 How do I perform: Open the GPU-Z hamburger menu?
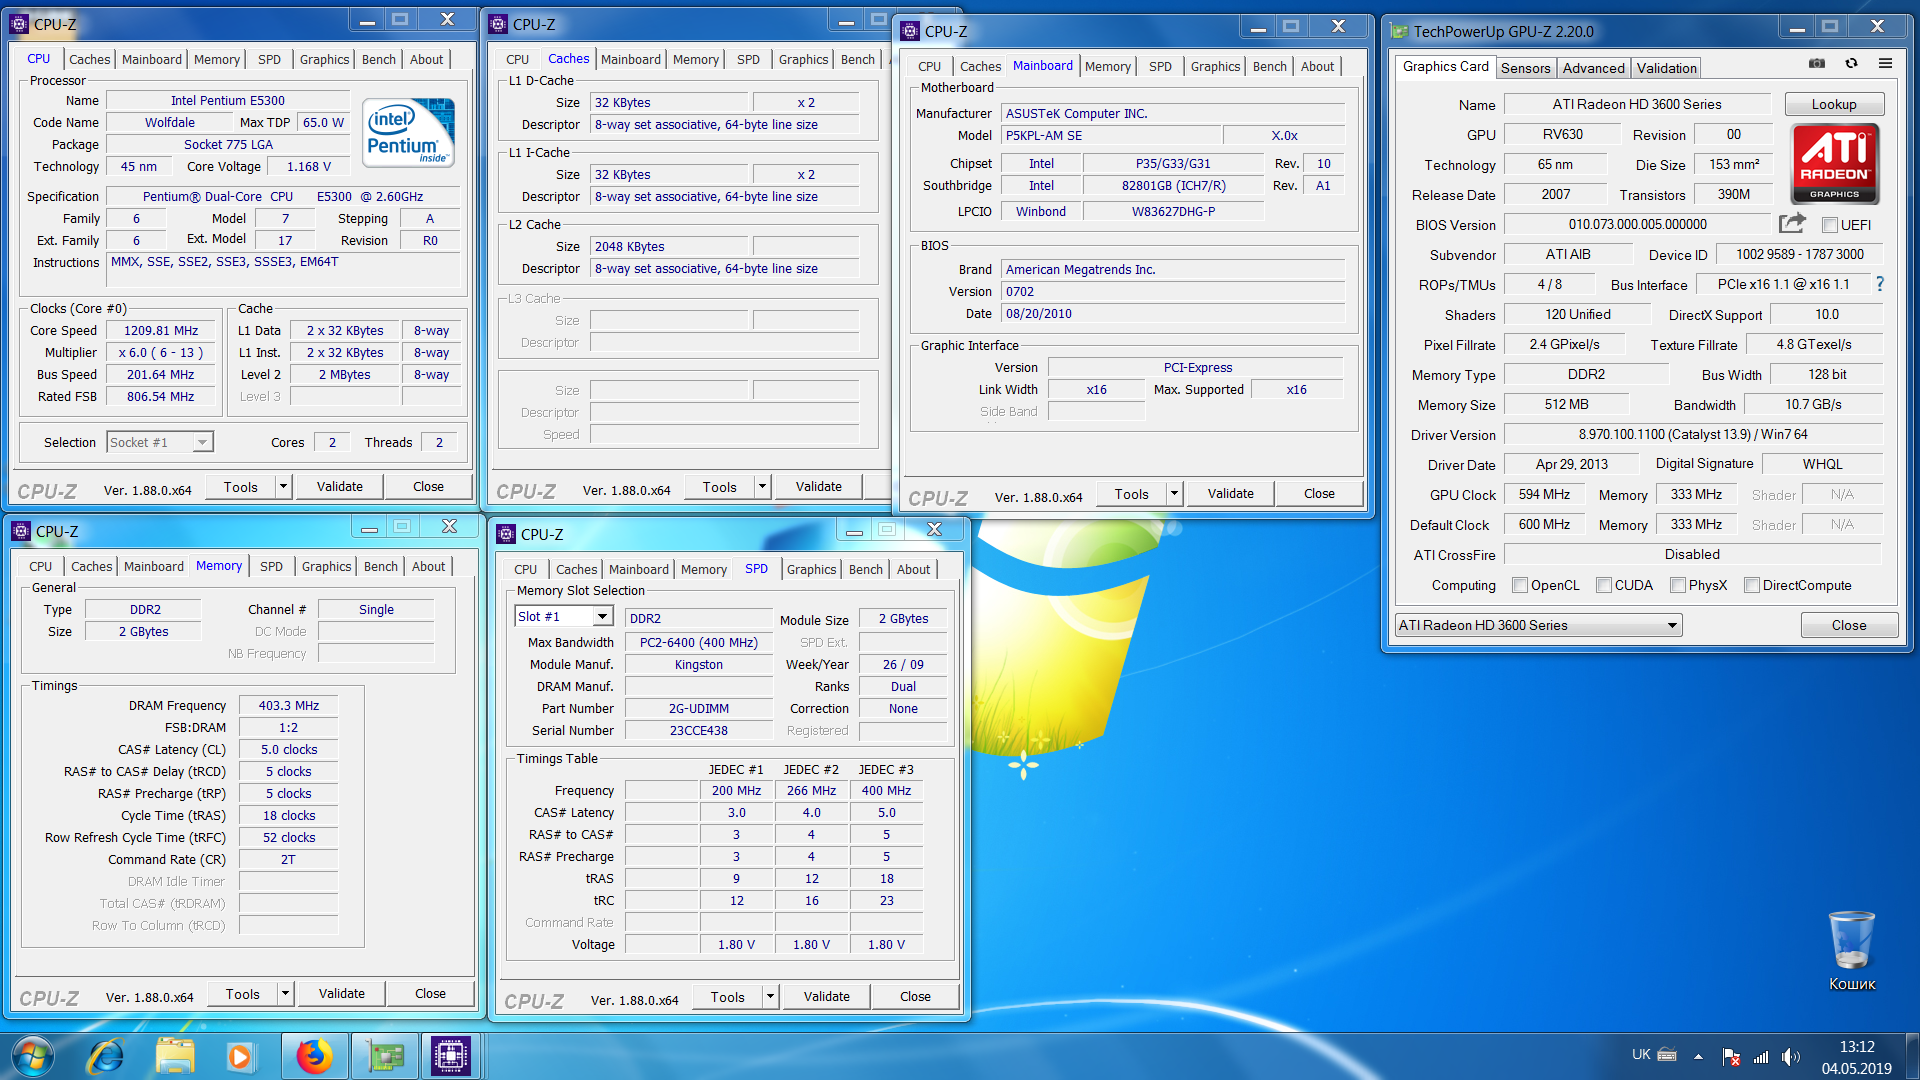tap(1885, 64)
